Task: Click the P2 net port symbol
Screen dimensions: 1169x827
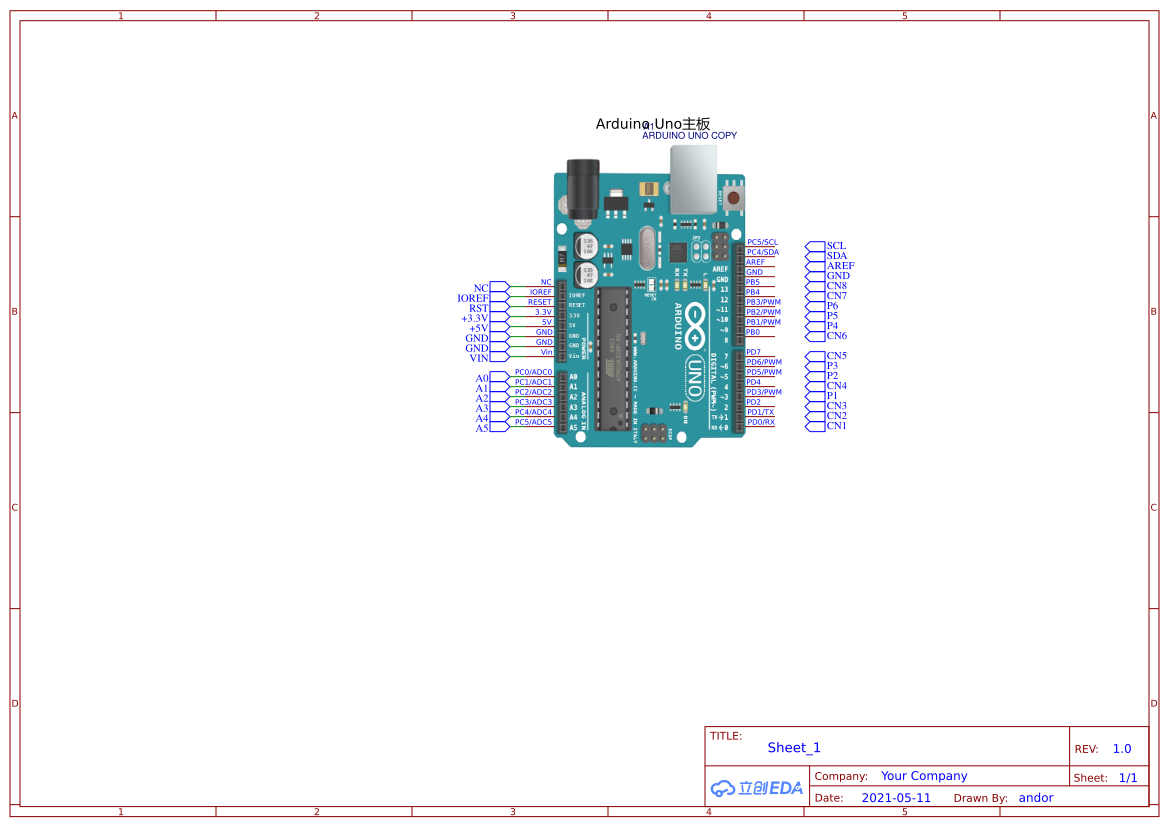Action: (x=815, y=377)
